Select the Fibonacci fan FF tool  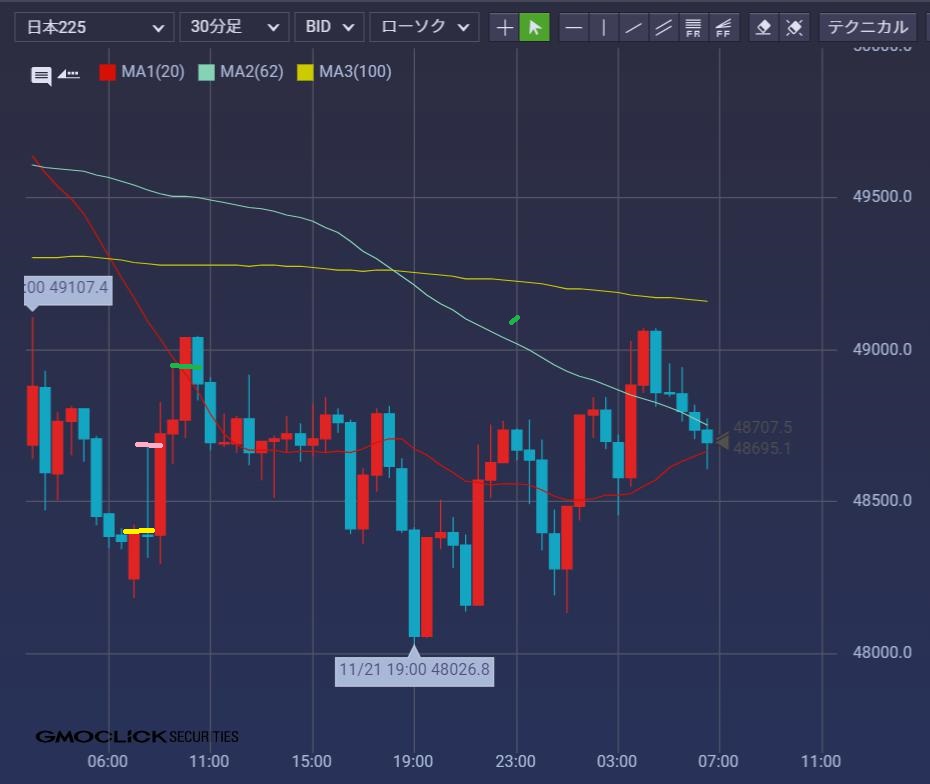pyautogui.click(x=723, y=27)
